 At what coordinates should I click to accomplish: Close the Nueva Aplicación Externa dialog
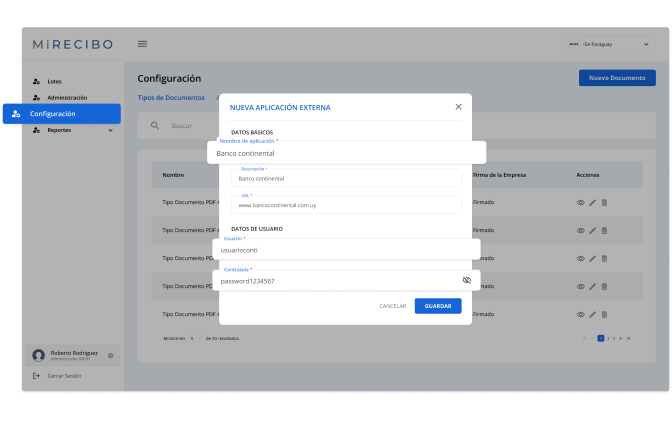tap(459, 106)
